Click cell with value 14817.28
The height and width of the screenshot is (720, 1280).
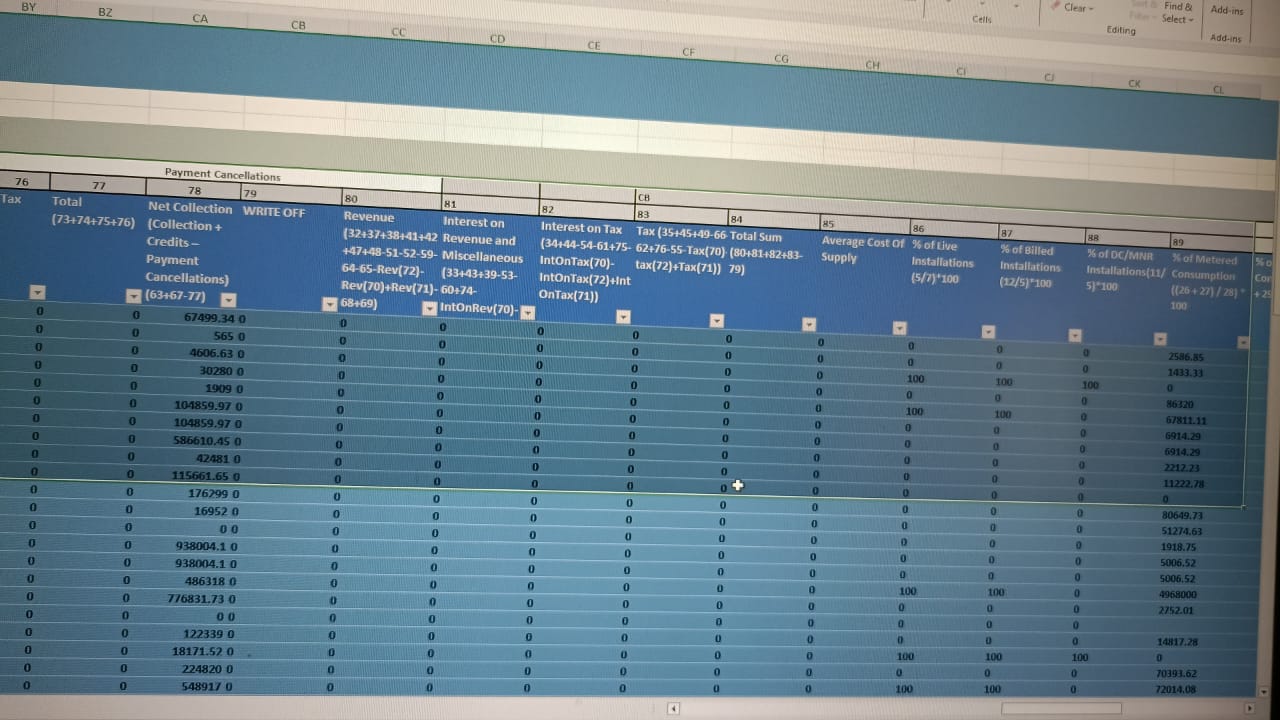1177,642
